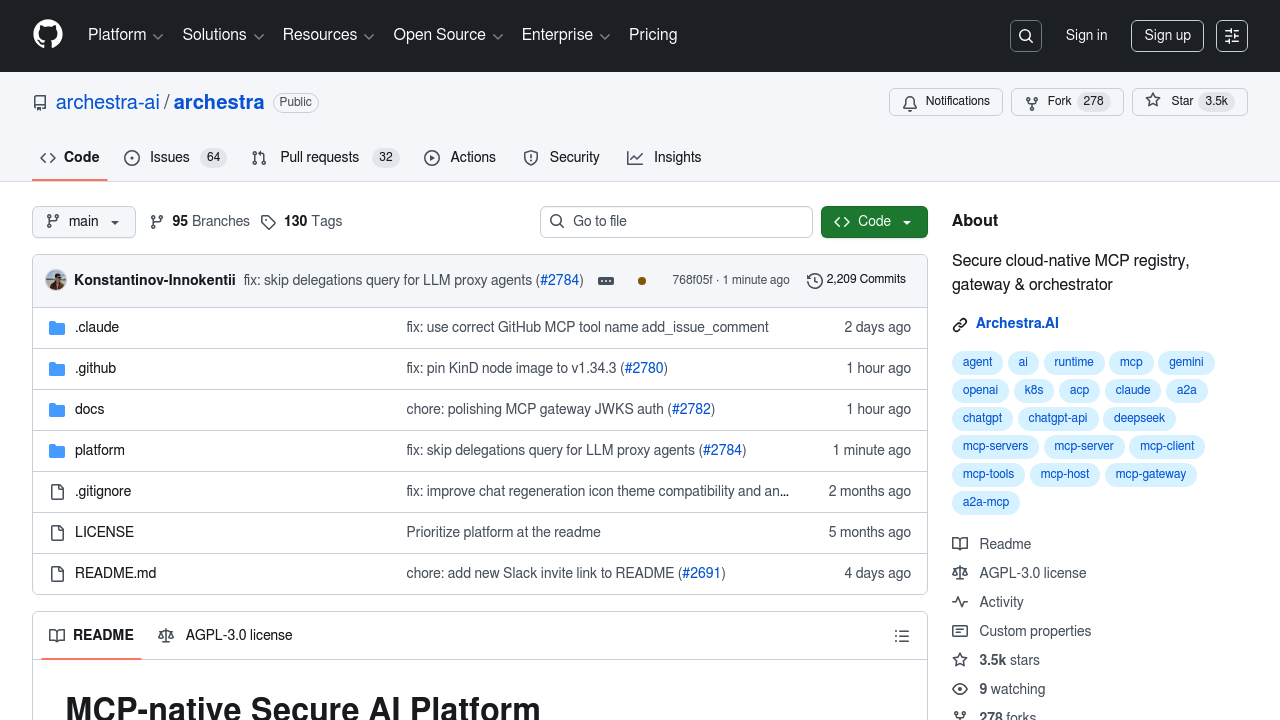Click the Sign up button
Image resolution: width=1280 pixels, height=720 pixels.
coord(1167,36)
